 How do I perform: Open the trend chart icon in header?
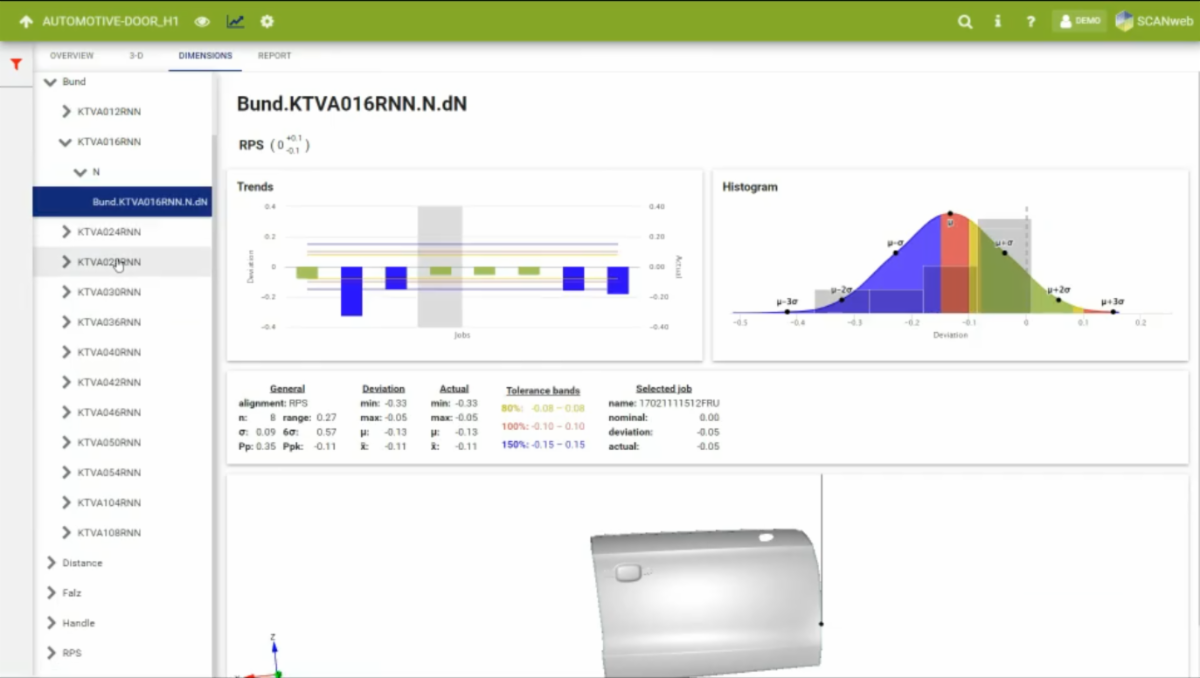coord(235,21)
